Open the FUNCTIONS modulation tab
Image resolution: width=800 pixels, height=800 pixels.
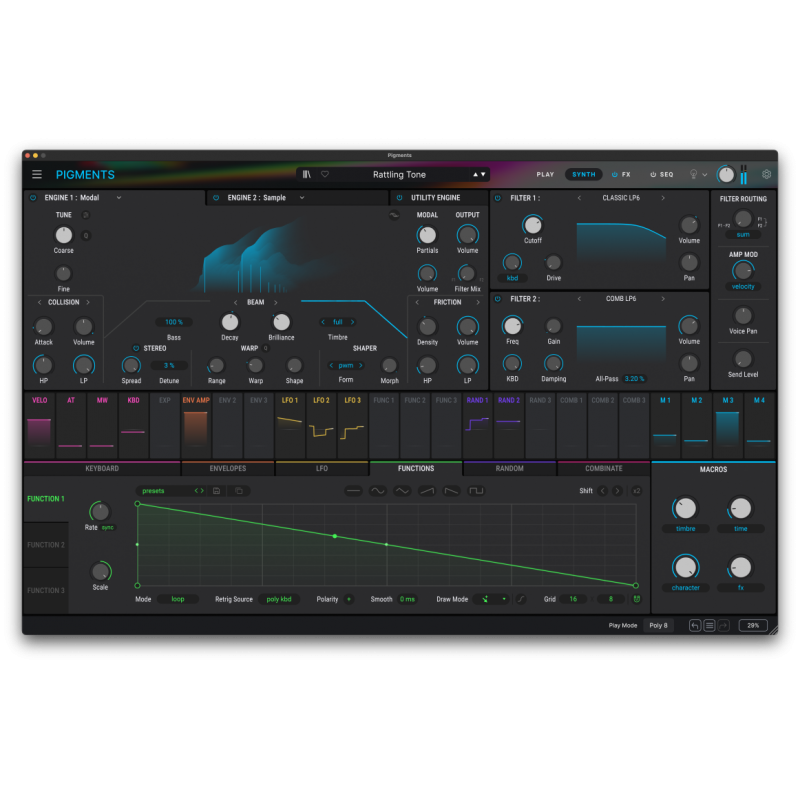coord(416,467)
